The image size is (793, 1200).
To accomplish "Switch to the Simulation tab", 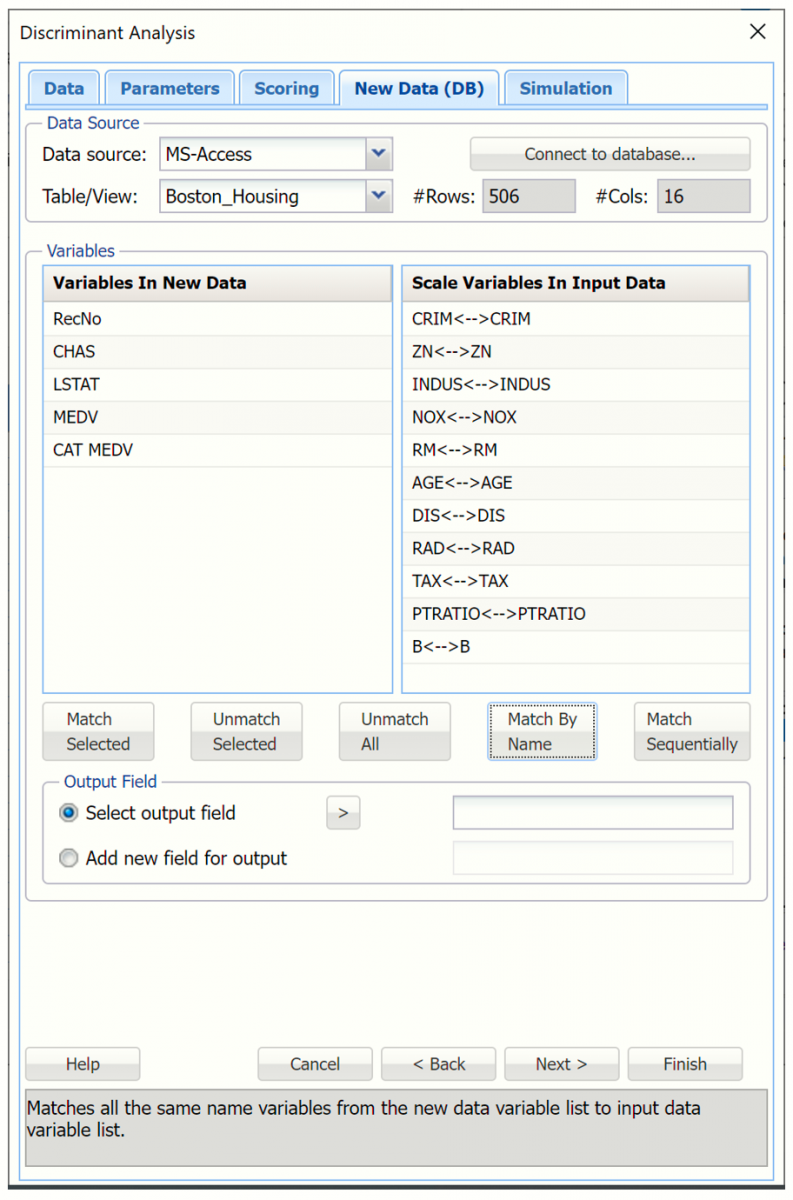I will pos(565,88).
